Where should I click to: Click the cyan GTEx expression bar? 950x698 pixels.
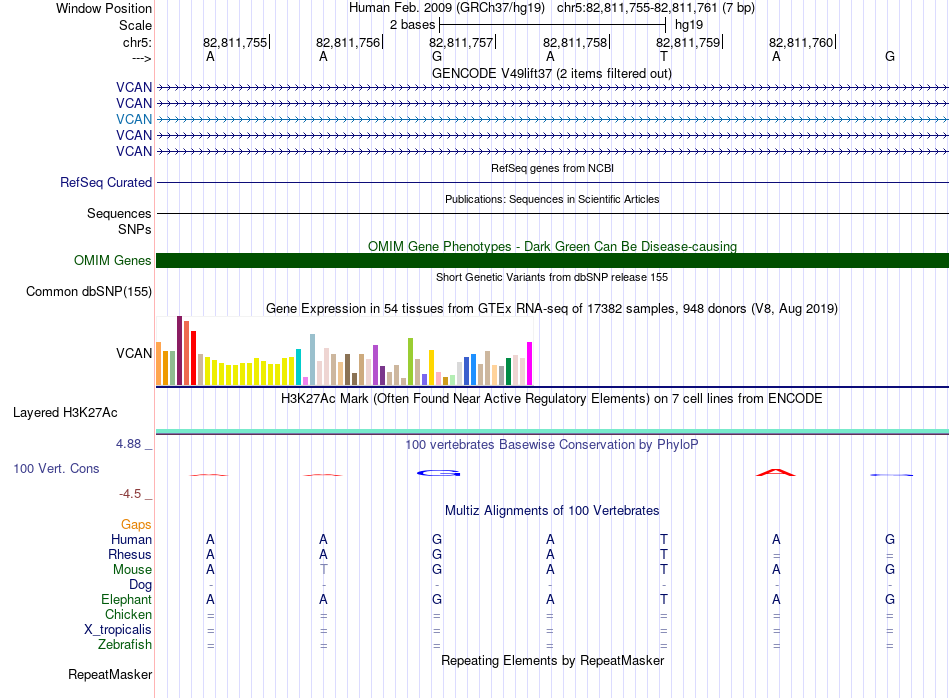299,367
